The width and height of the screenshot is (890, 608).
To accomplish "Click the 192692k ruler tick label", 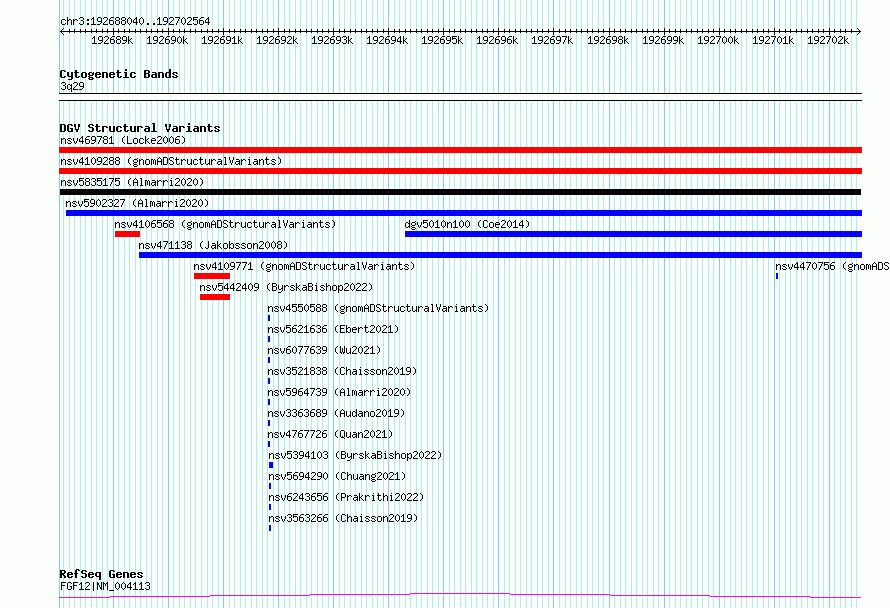I will coord(277,40).
